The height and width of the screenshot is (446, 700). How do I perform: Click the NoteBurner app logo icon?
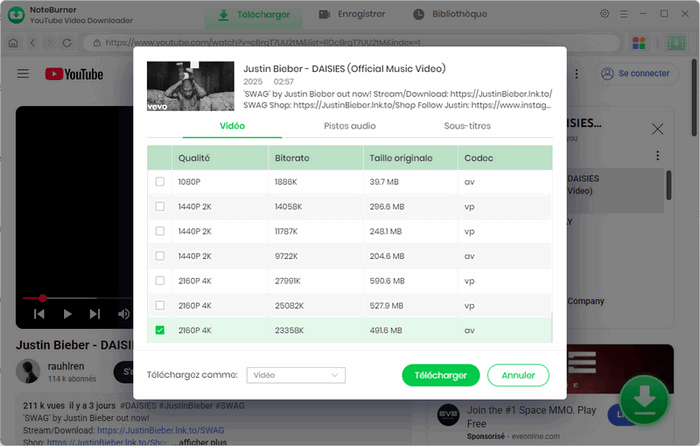pos(17,15)
